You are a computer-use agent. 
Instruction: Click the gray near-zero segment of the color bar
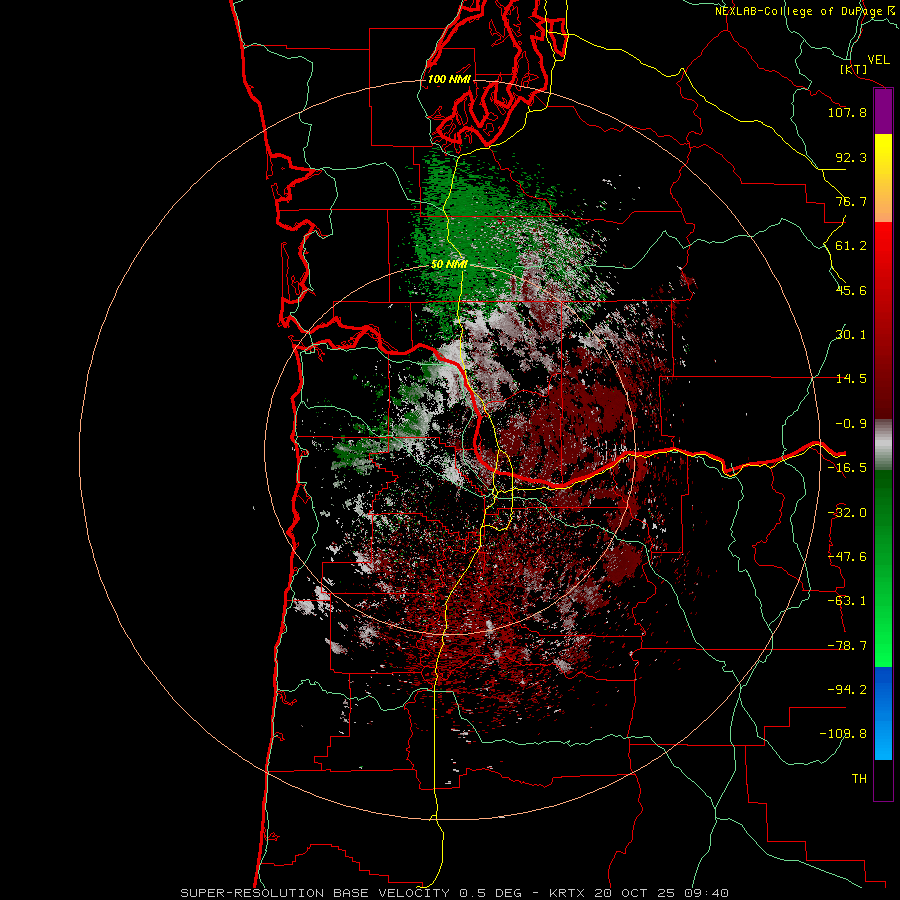[x=883, y=445]
